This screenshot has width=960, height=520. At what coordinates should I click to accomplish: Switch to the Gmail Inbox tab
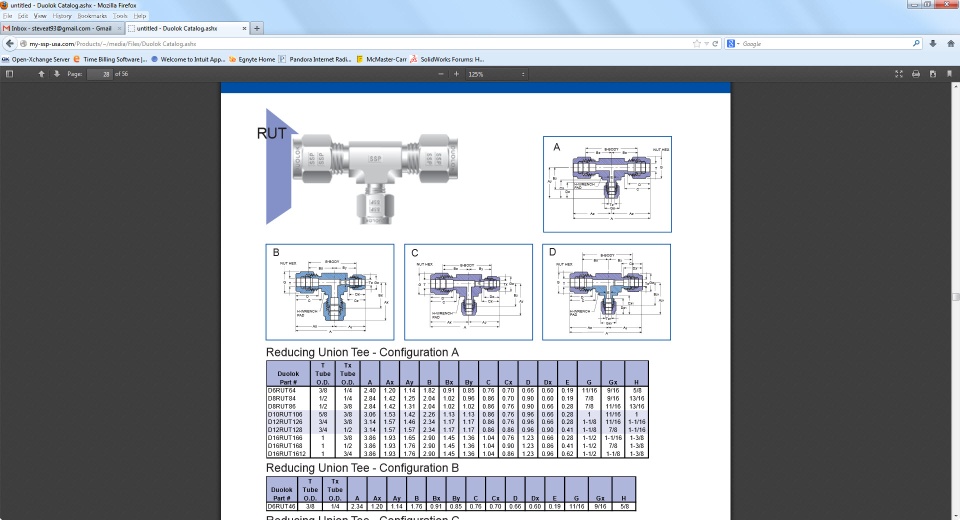pyautogui.click(x=58, y=28)
